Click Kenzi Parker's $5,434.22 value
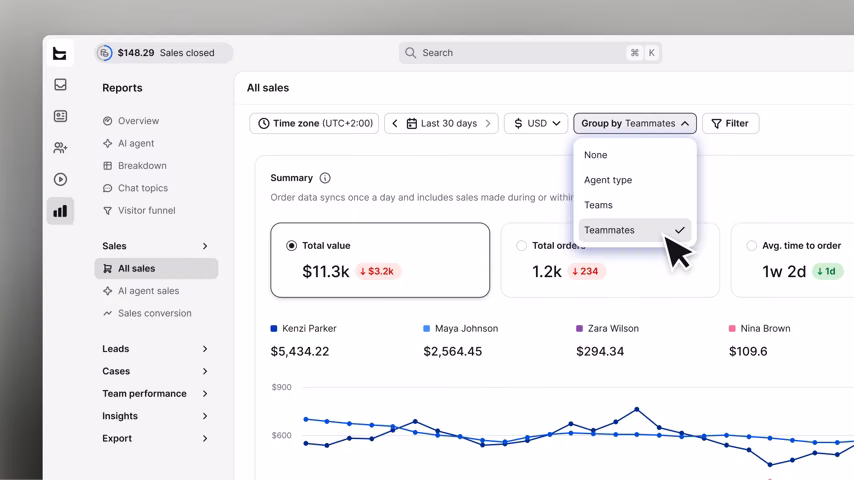 [300, 351]
